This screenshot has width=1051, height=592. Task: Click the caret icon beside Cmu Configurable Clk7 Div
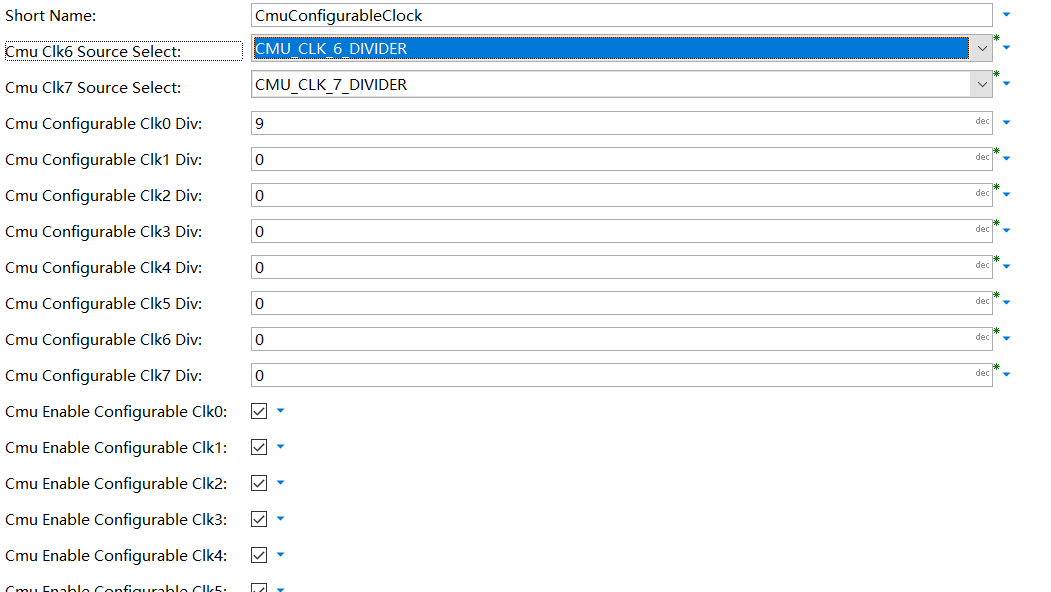pos(1006,375)
